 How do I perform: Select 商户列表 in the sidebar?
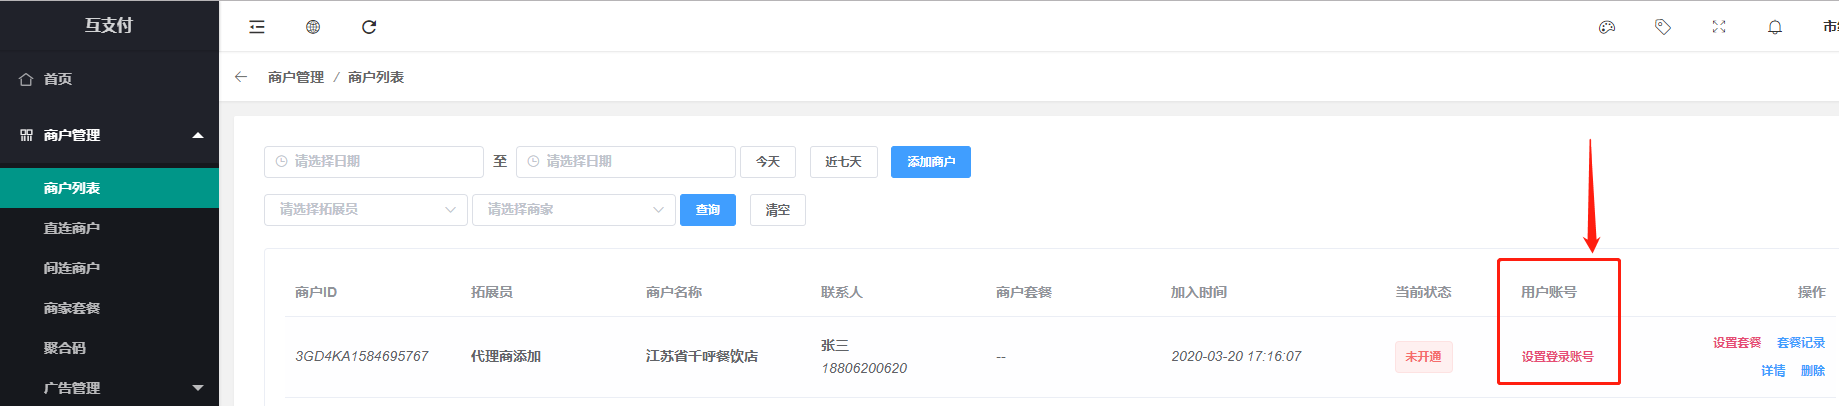coord(110,188)
